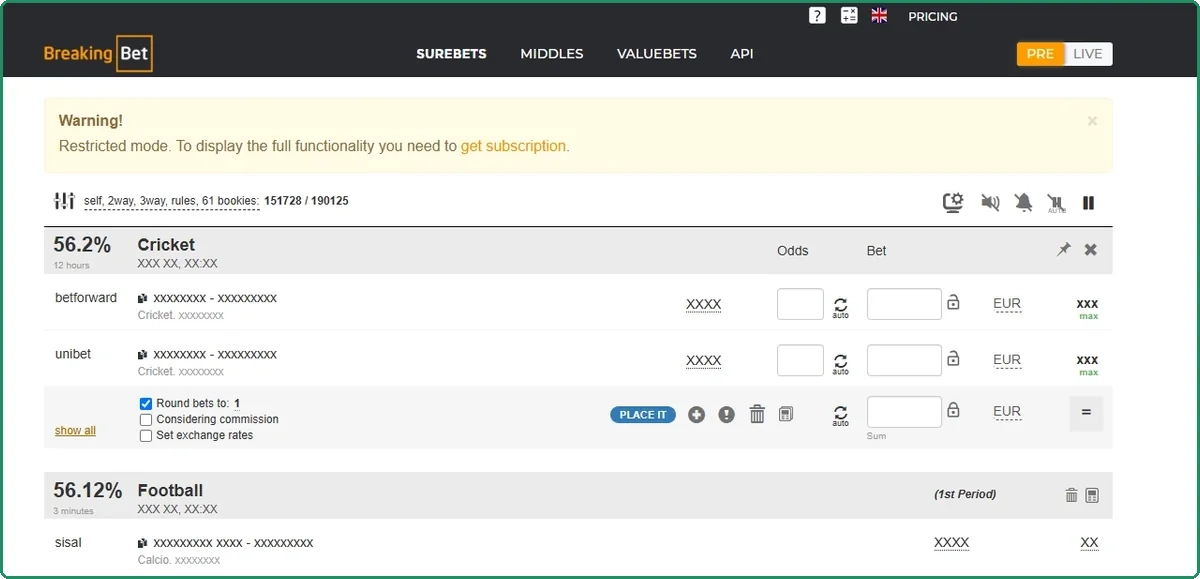Click the equals button in Sum row
This screenshot has height=579, width=1200.
[1086, 413]
